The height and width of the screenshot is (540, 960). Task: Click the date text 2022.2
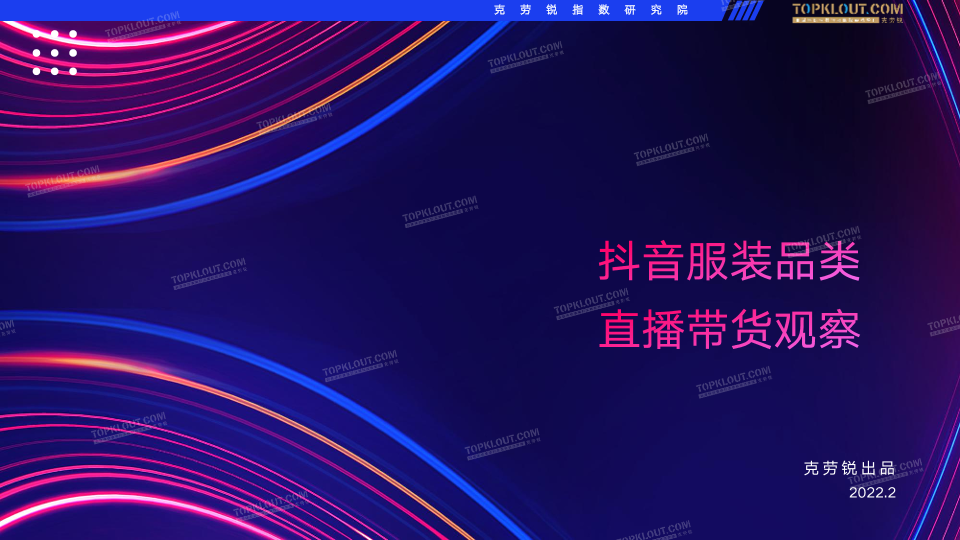[x=872, y=492]
